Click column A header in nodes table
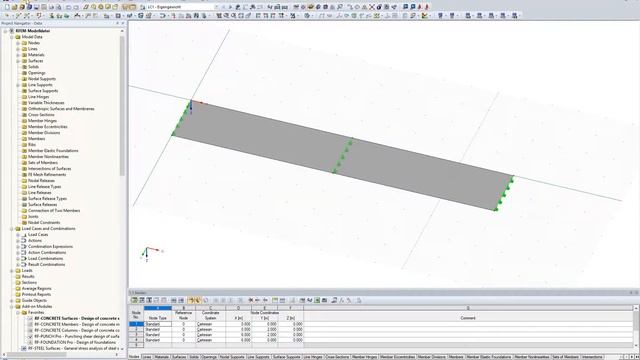The width and height of the screenshot is (640, 360). pyautogui.click(x=158, y=308)
